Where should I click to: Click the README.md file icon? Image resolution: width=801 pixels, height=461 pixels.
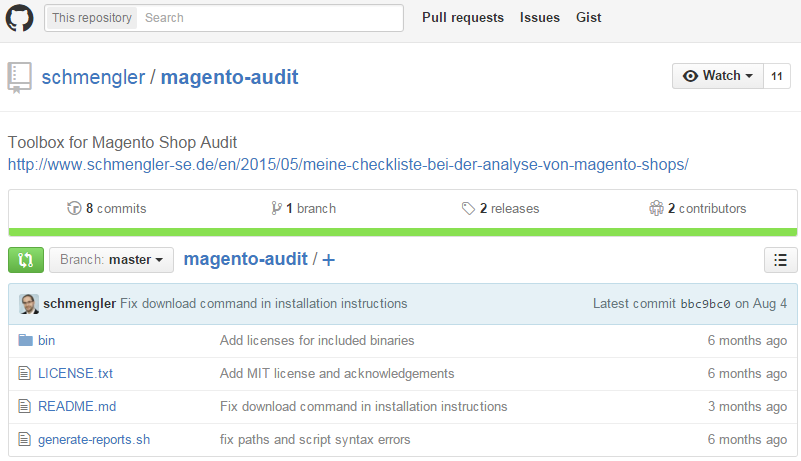tap(24, 406)
